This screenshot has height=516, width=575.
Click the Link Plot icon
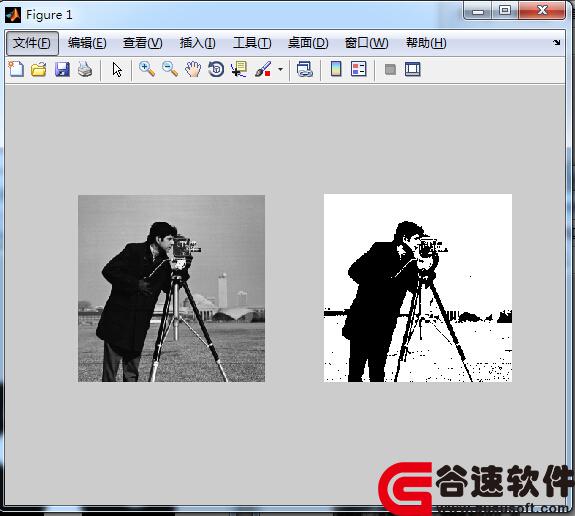tap(305, 69)
